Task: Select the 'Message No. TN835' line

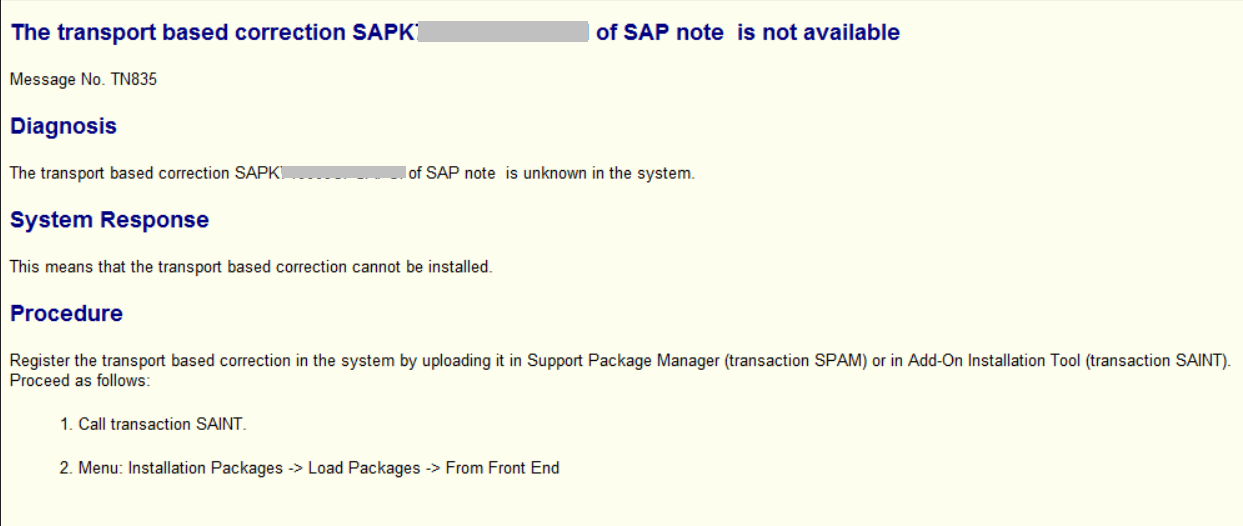Action: click(x=83, y=80)
